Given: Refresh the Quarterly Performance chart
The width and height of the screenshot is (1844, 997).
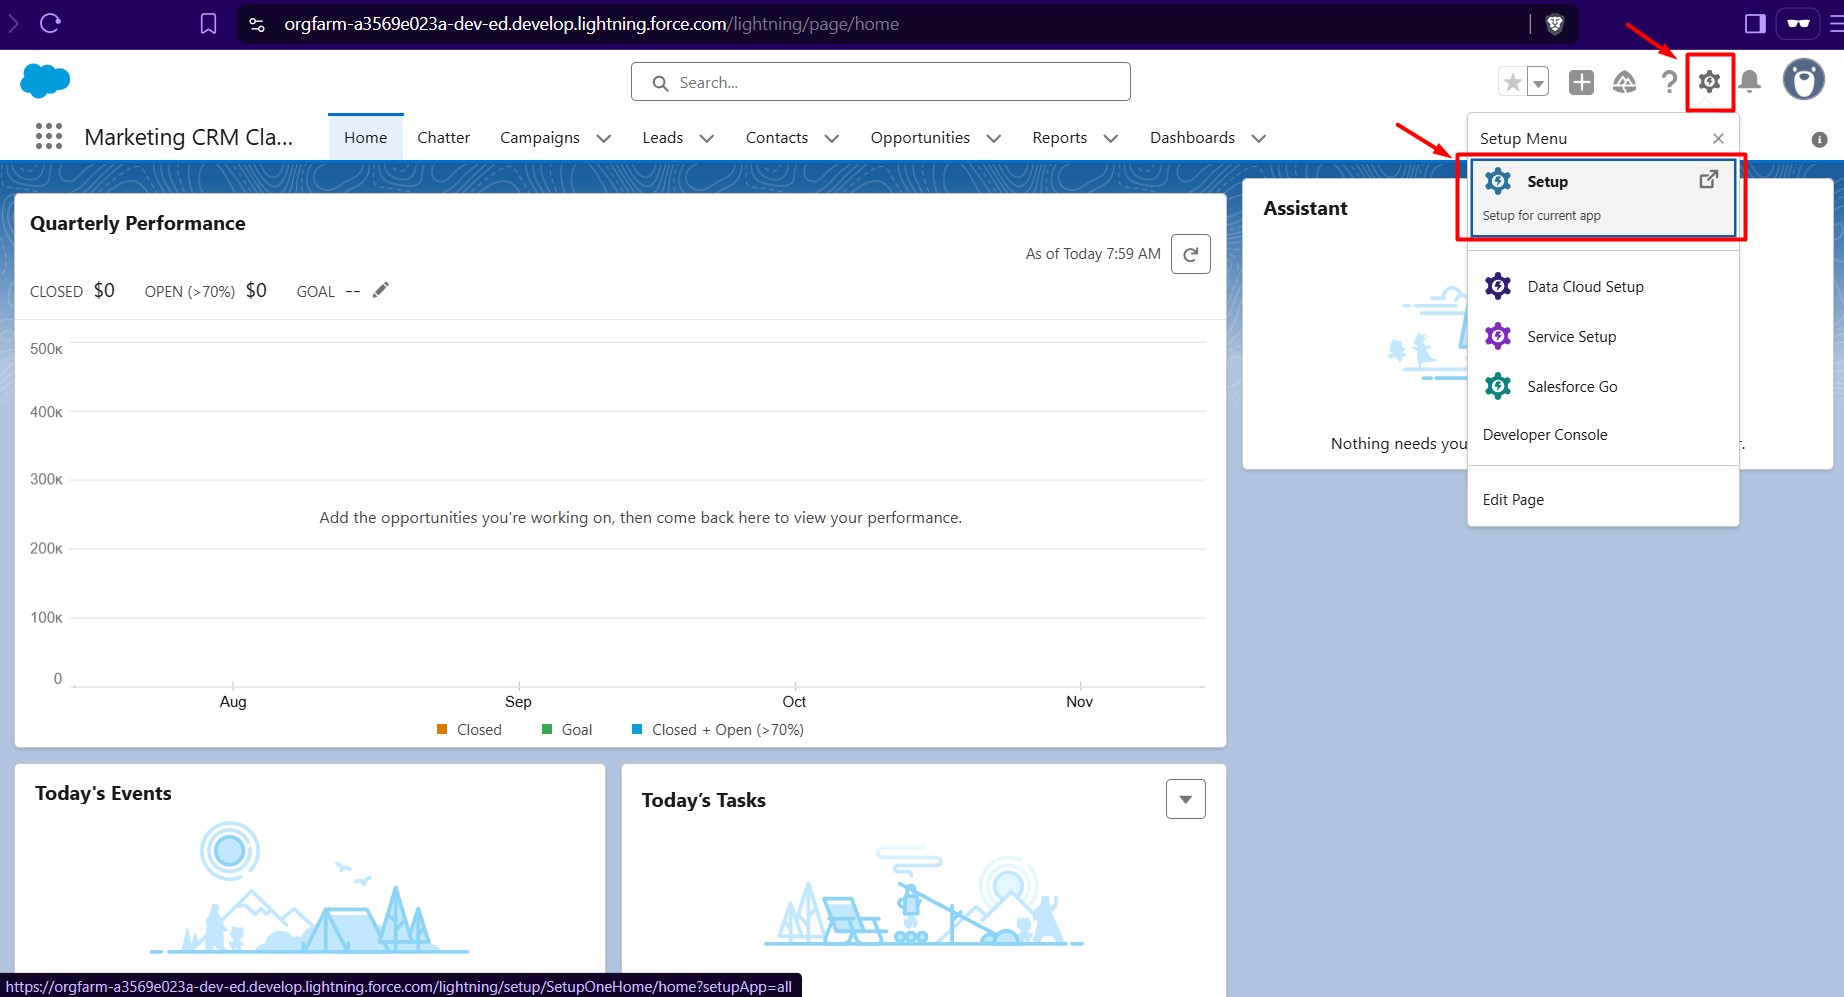Looking at the screenshot, I should point(1190,254).
